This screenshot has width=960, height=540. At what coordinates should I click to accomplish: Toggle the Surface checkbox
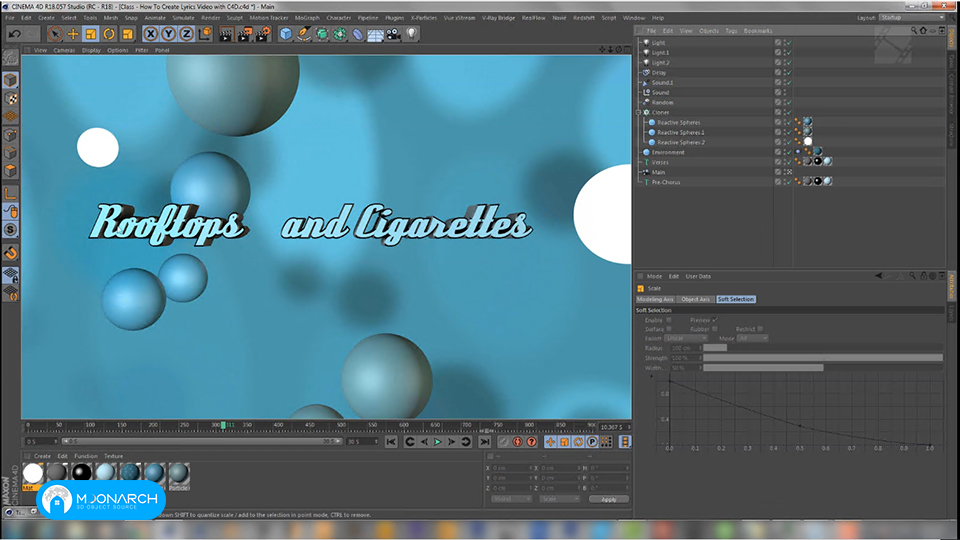pyautogui.click(x=669, y=329)
